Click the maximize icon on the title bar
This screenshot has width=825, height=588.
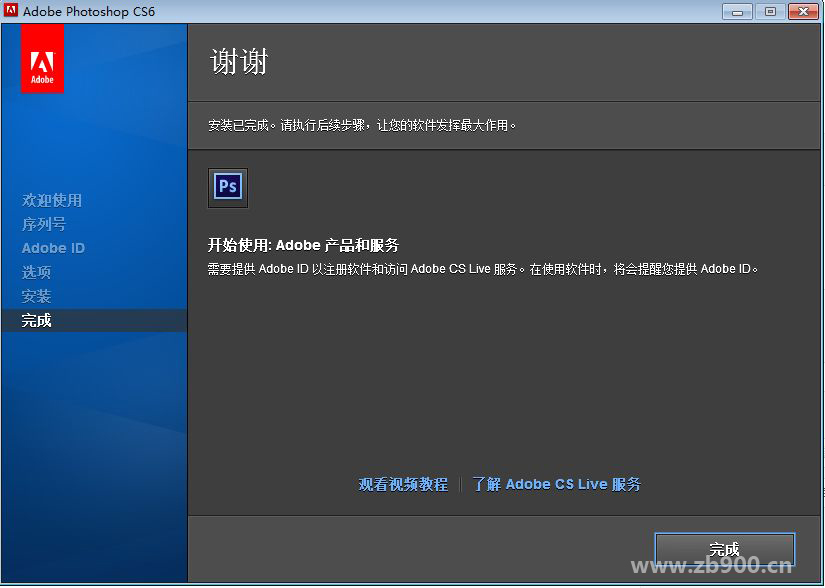point(770,11)
